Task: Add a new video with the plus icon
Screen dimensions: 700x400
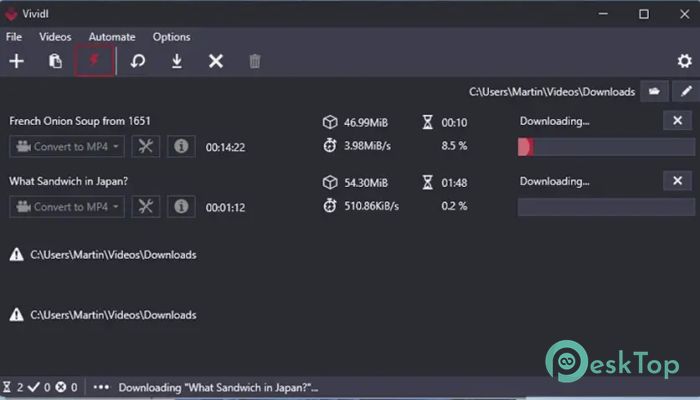Action: (x=17, y=61)
